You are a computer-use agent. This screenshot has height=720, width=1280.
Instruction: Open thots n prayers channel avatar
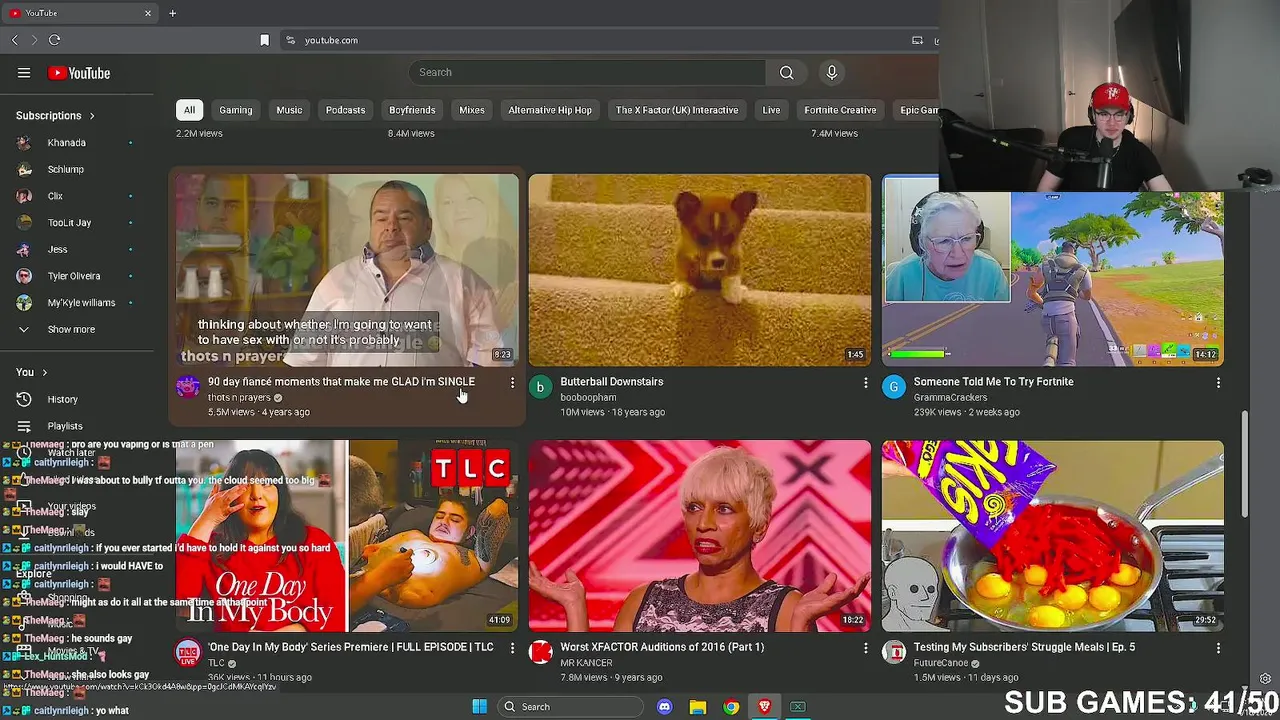(188, 387)
